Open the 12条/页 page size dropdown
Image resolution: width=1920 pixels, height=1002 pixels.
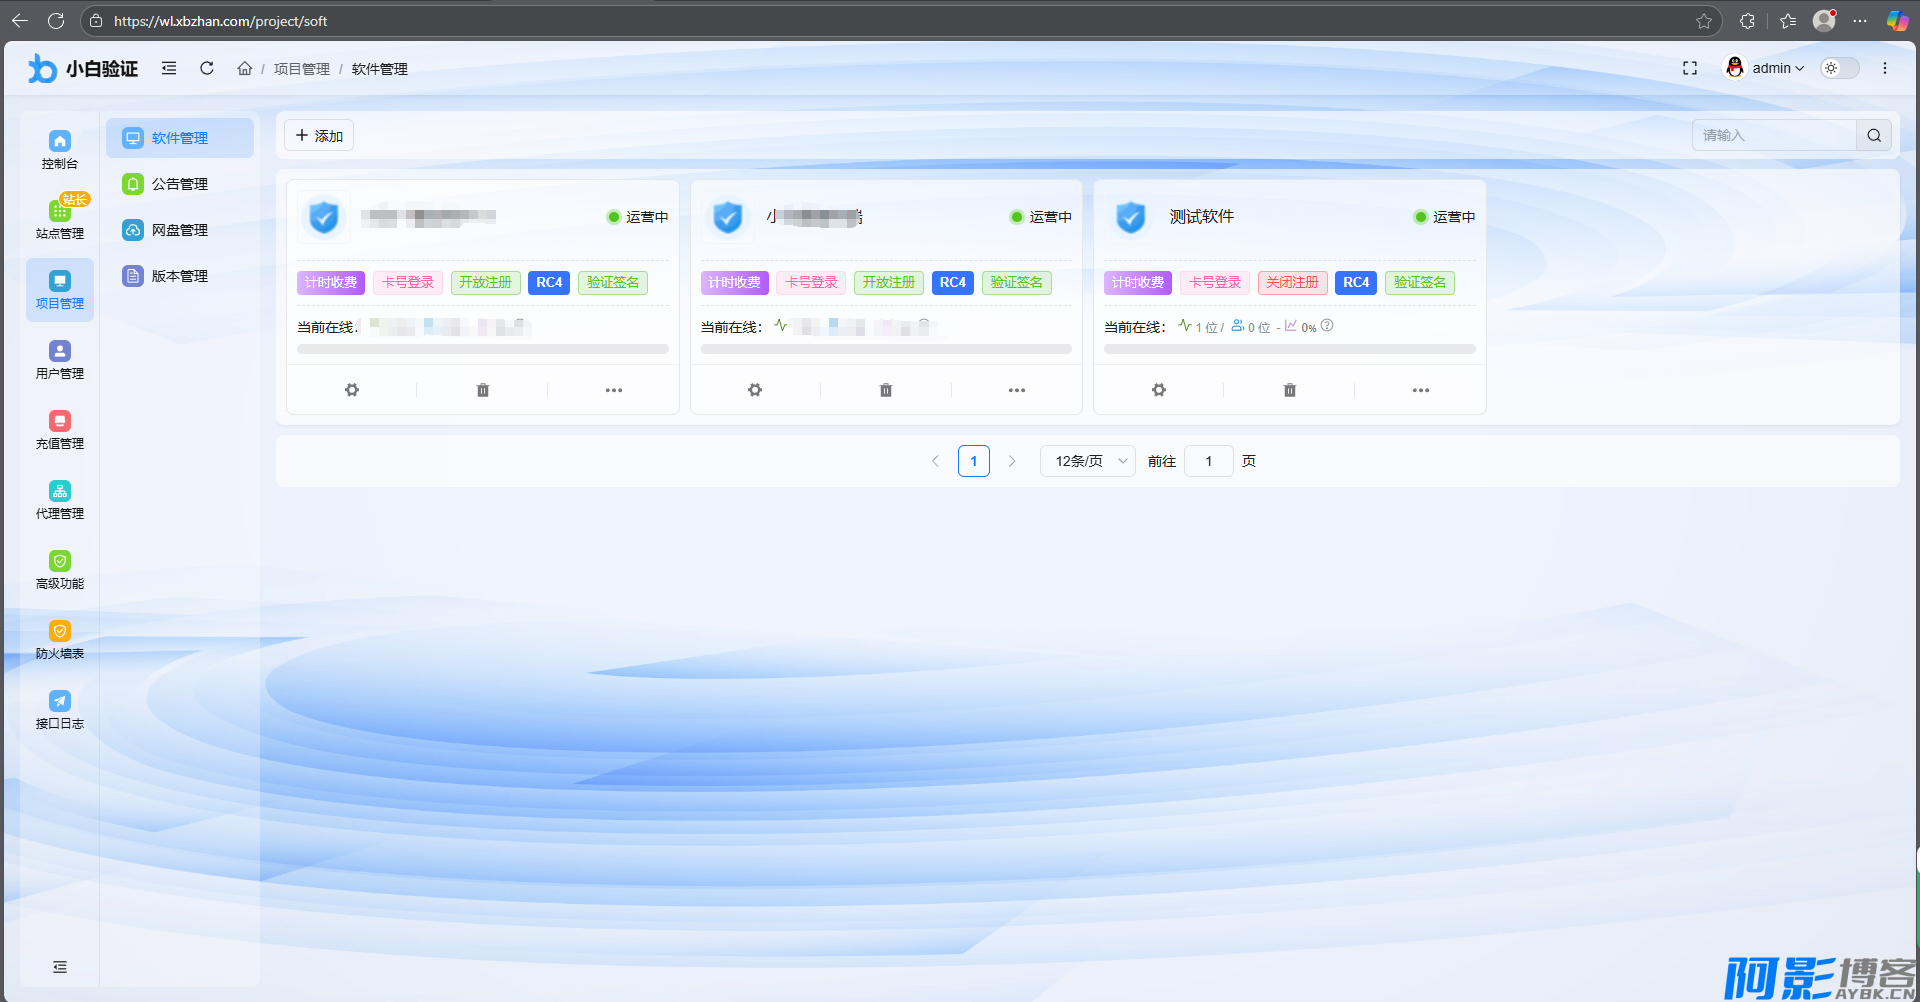pyautogui.click(x=1087, y=461)
